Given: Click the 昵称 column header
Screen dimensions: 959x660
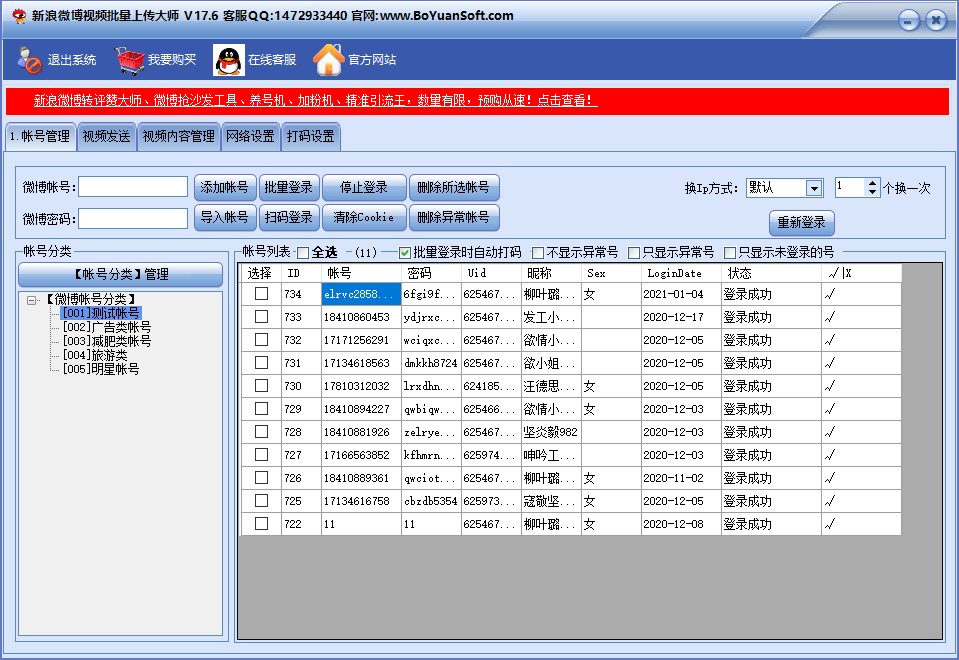Looking at the screenshot, I should click(550, 273).
